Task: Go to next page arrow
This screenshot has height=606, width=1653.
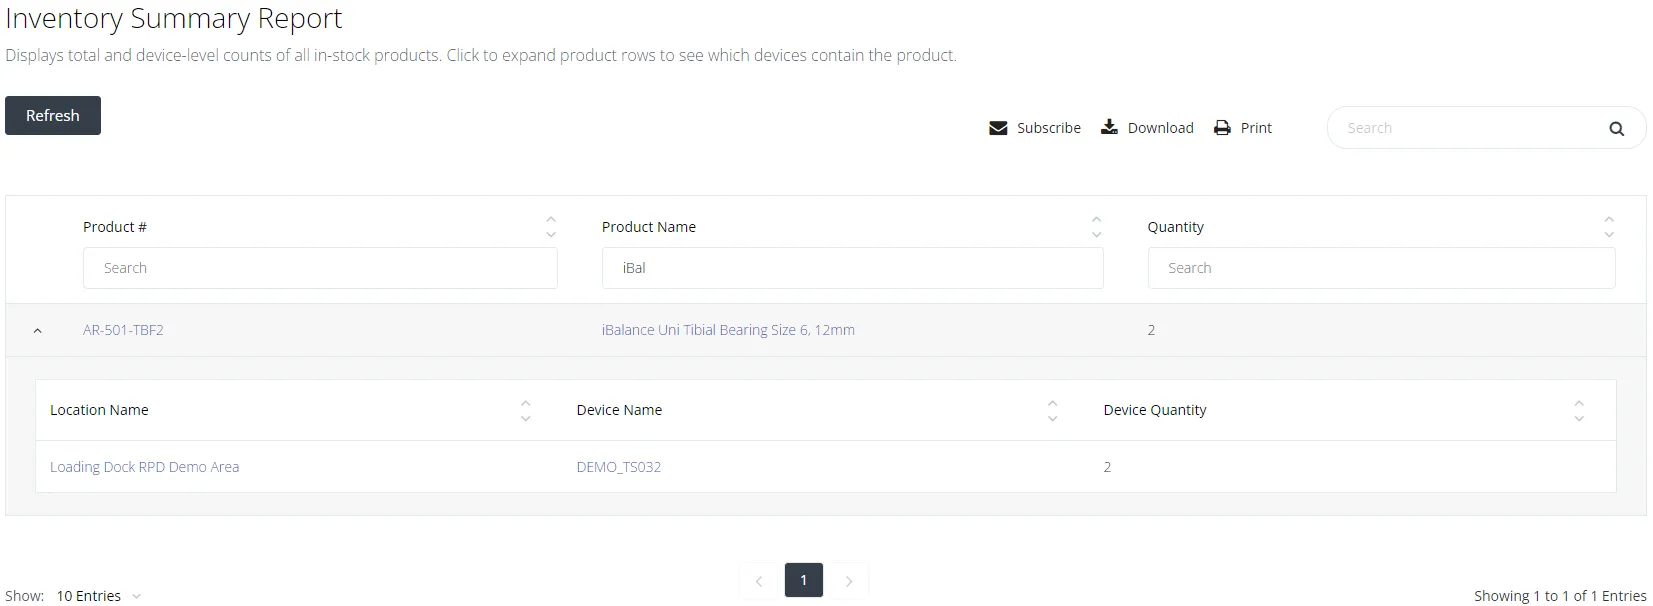Action: [849, 581]
